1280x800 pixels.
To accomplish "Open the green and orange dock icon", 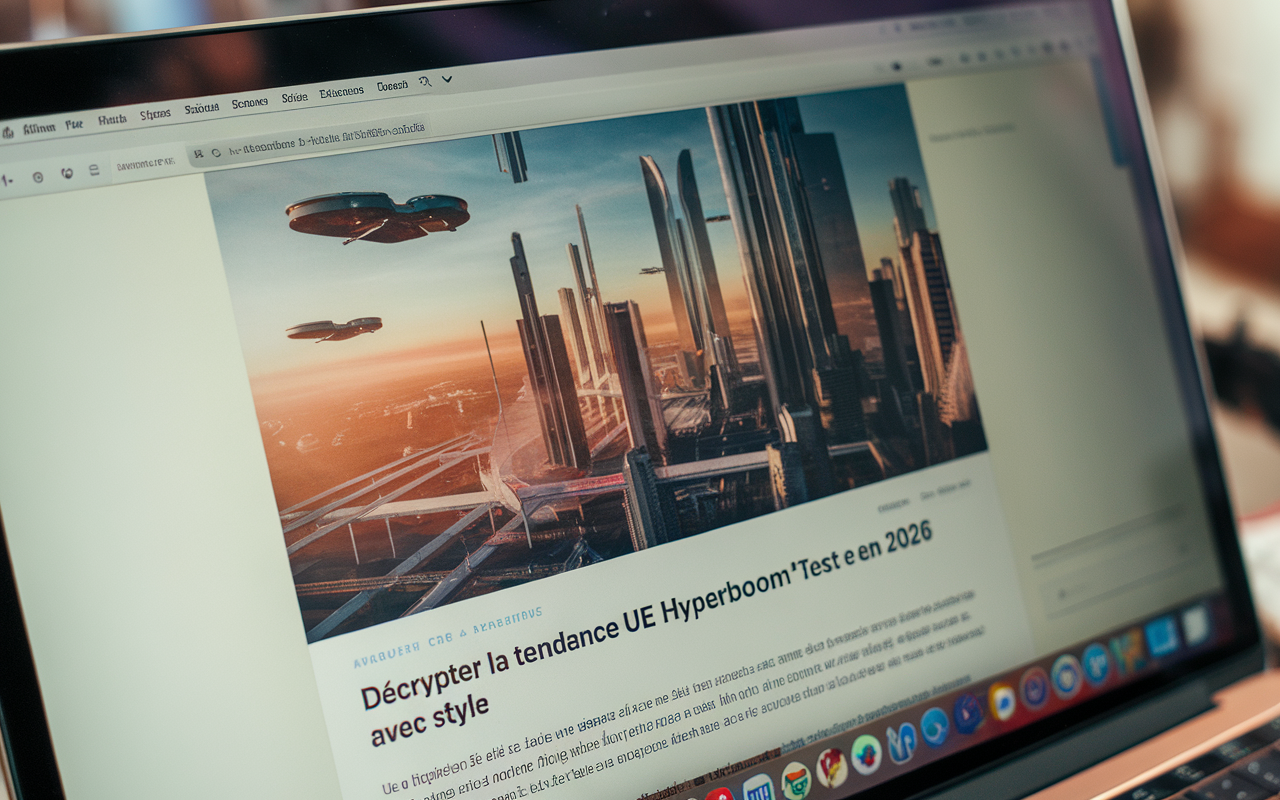I will [x=795, y=779].
